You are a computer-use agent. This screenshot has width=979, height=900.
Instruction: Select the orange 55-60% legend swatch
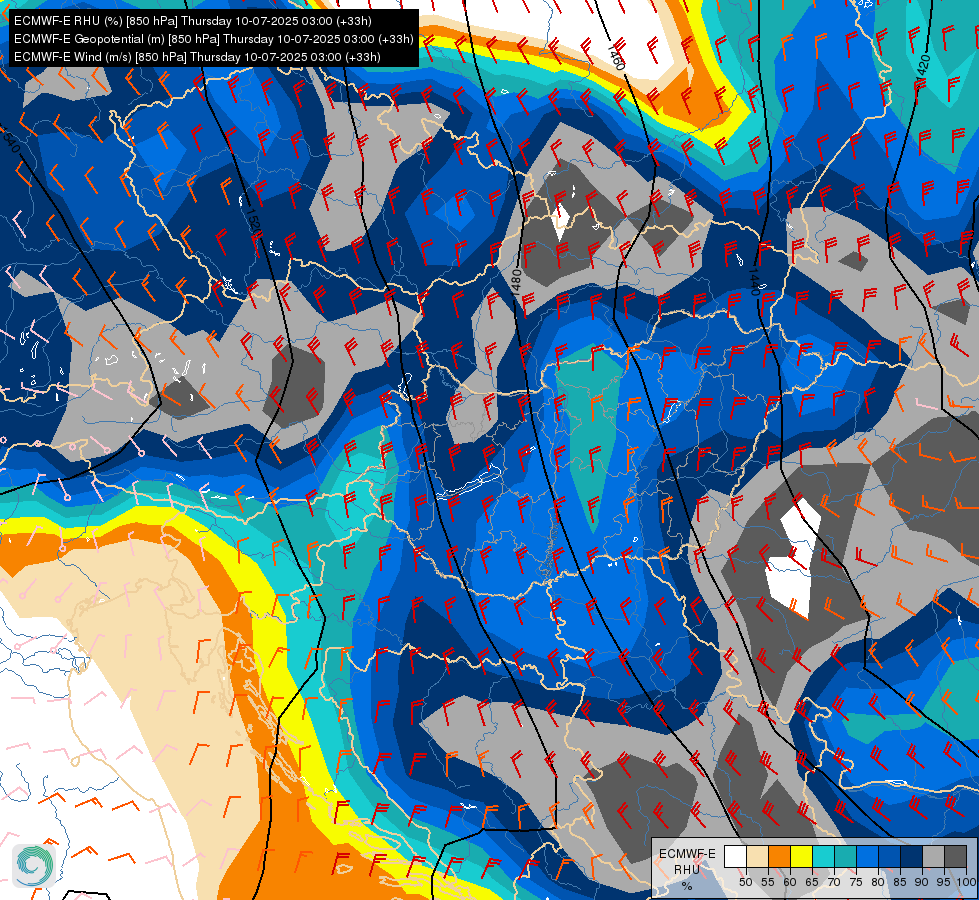click(x=780, y=856)
